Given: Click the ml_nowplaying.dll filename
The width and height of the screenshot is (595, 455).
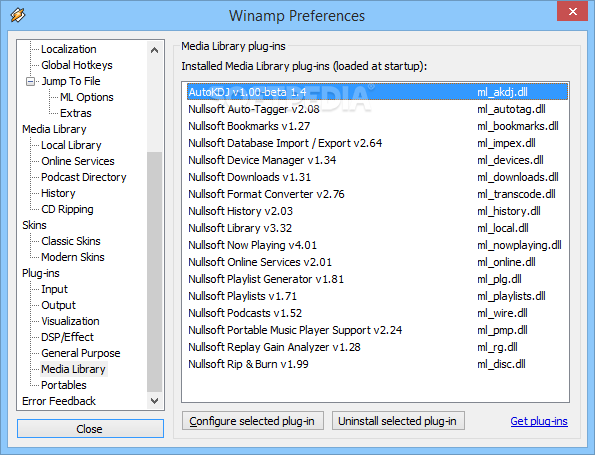Looking at the screenshot, I should [519, 245].
